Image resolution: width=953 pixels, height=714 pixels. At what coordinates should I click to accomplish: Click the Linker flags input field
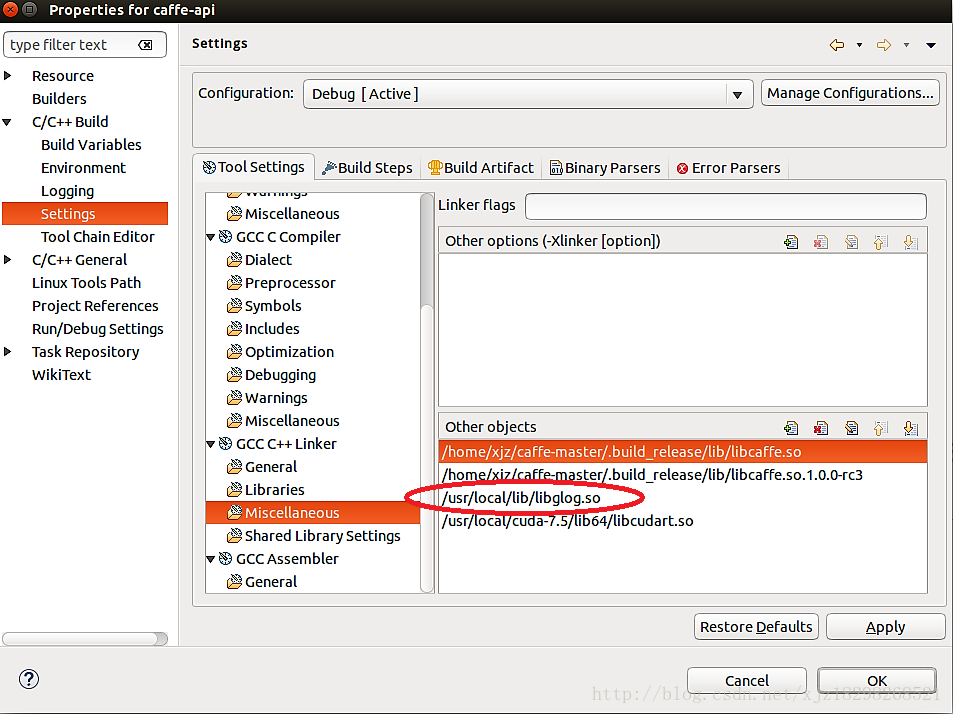tap(726, 206)
